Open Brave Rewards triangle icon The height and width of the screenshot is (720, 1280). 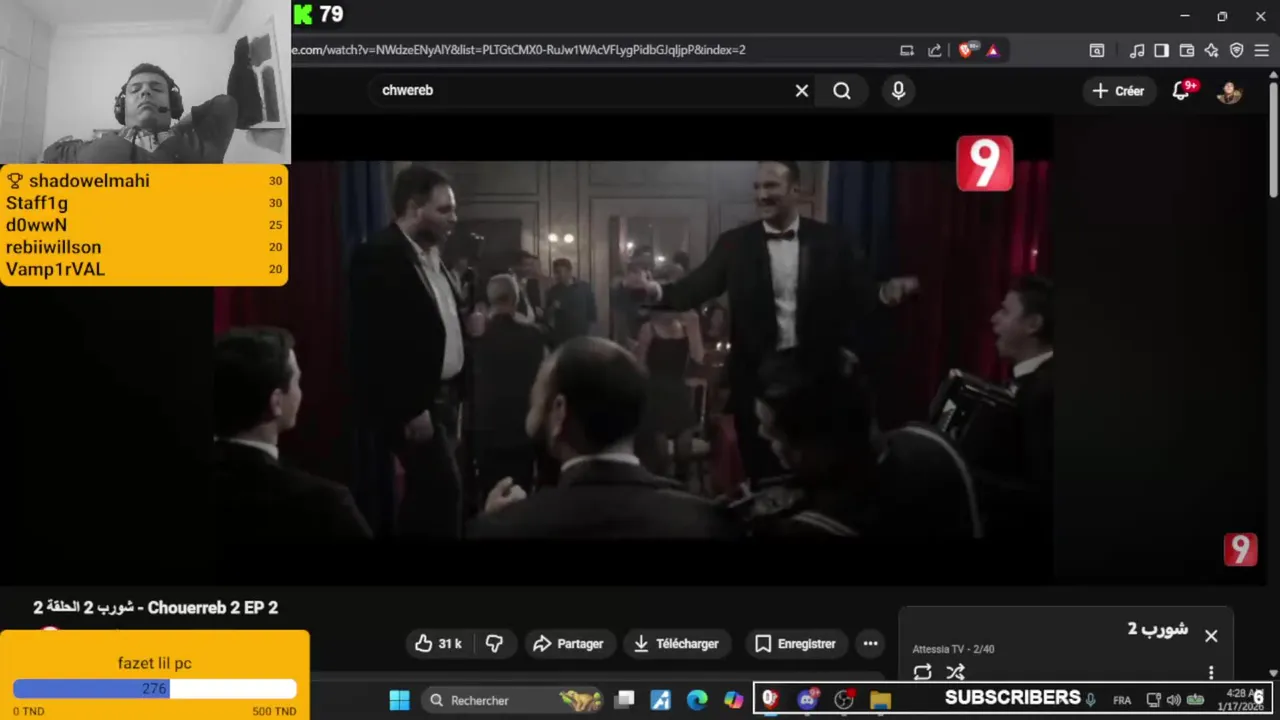(x=992, y=50)
